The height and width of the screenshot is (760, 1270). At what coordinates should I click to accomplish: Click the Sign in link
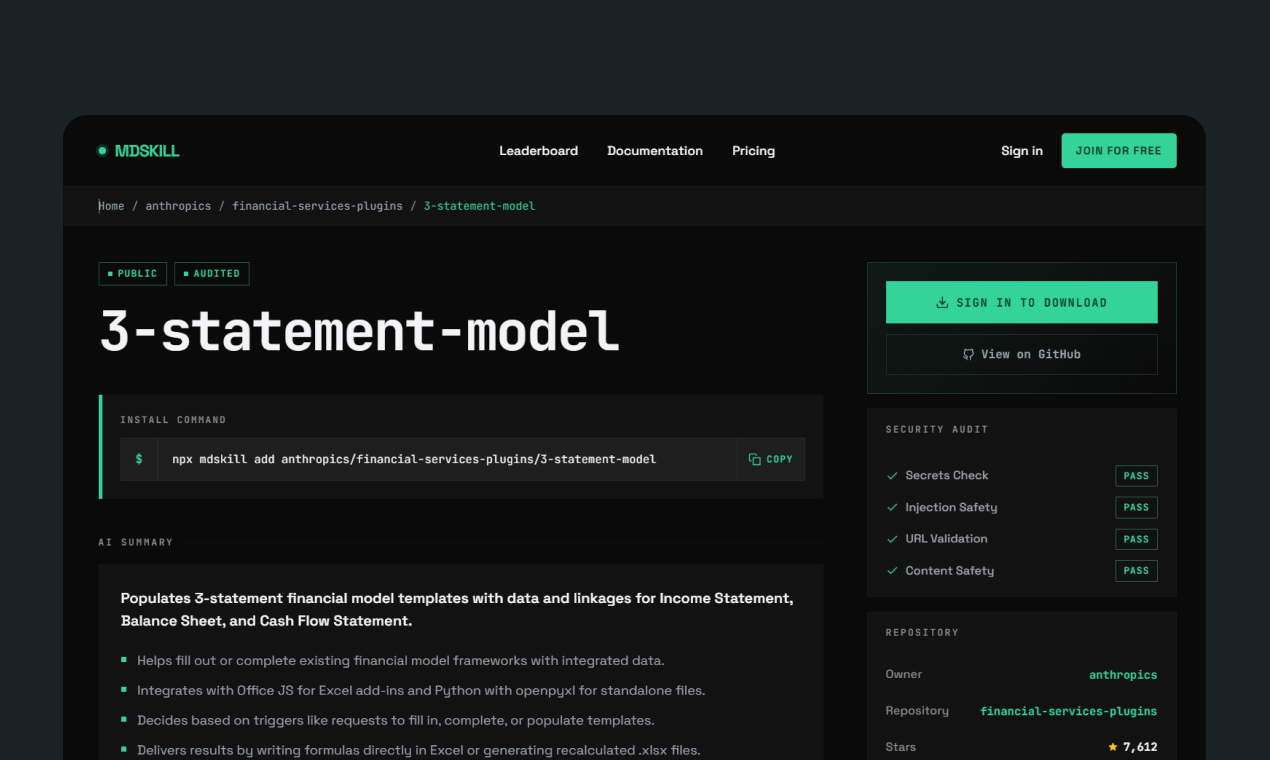[1022, 151]
